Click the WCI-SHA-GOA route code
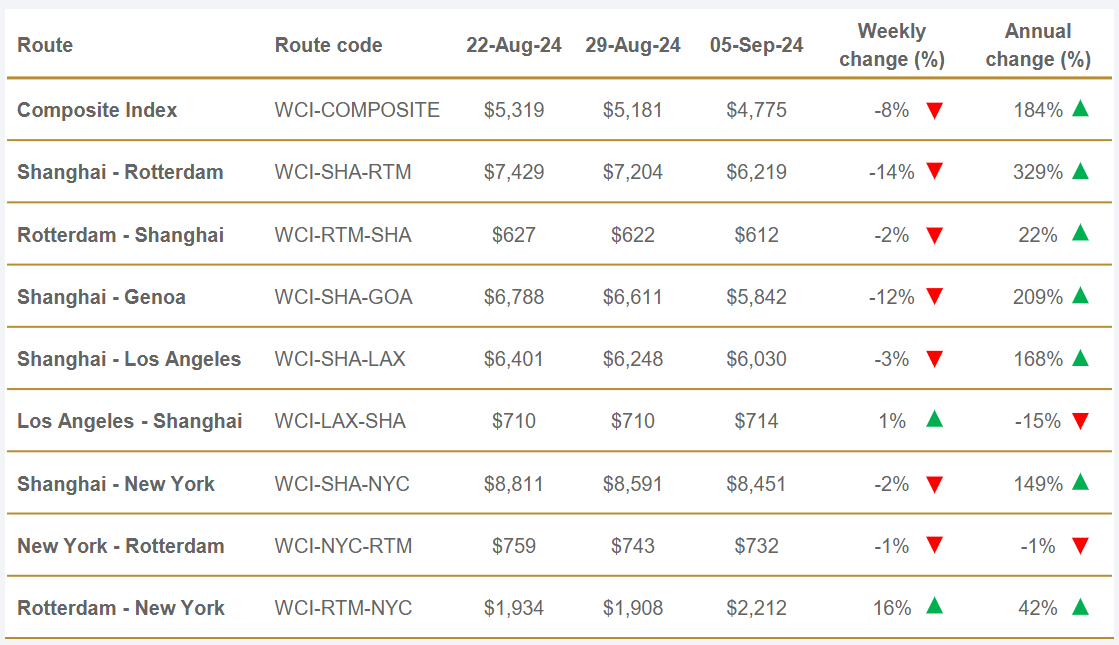 343,297
